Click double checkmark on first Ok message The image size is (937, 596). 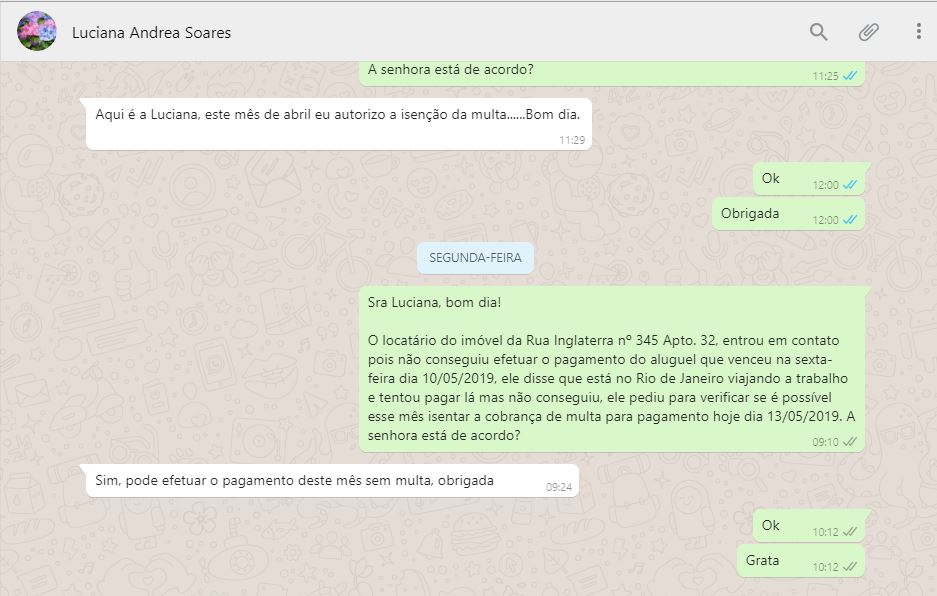click(x=850, y=185)
